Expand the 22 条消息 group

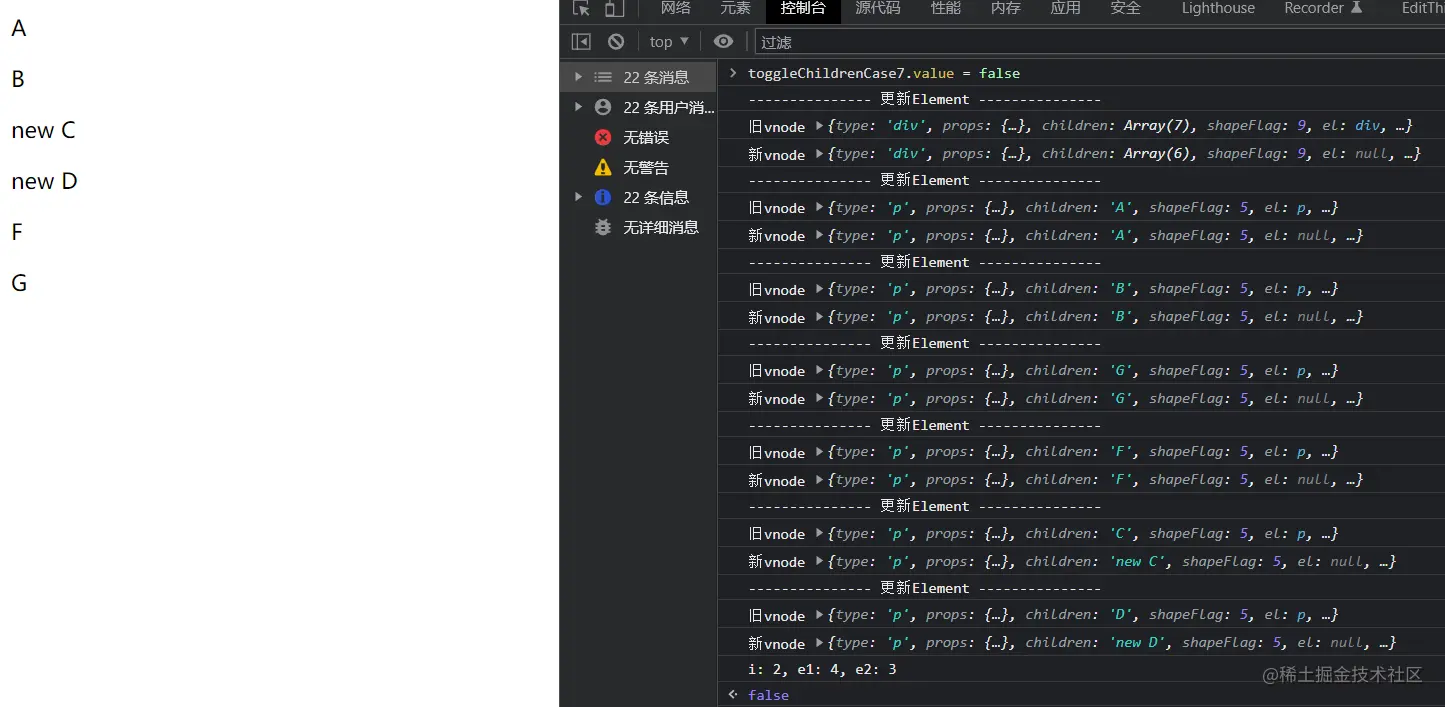point(578,77)
